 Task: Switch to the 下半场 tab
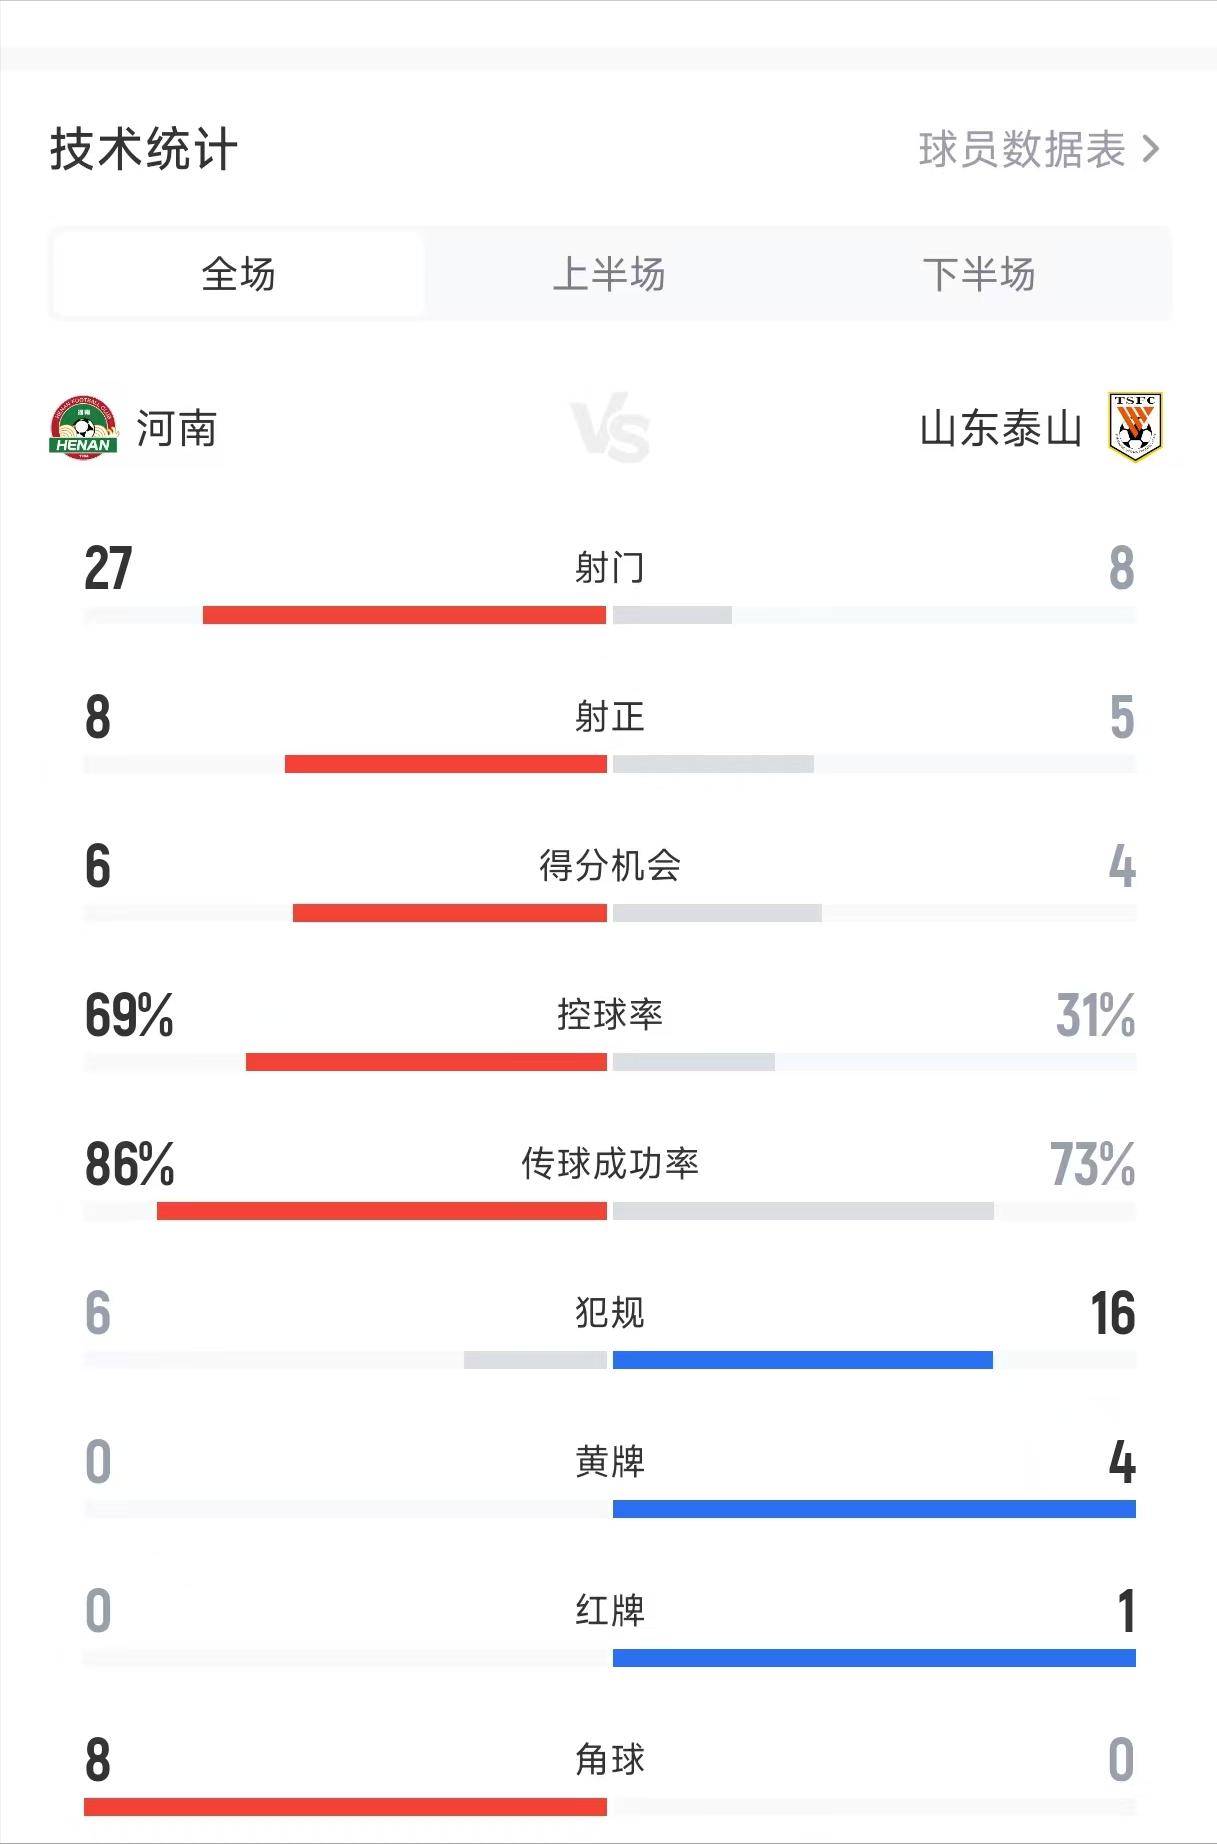(978, 274)
